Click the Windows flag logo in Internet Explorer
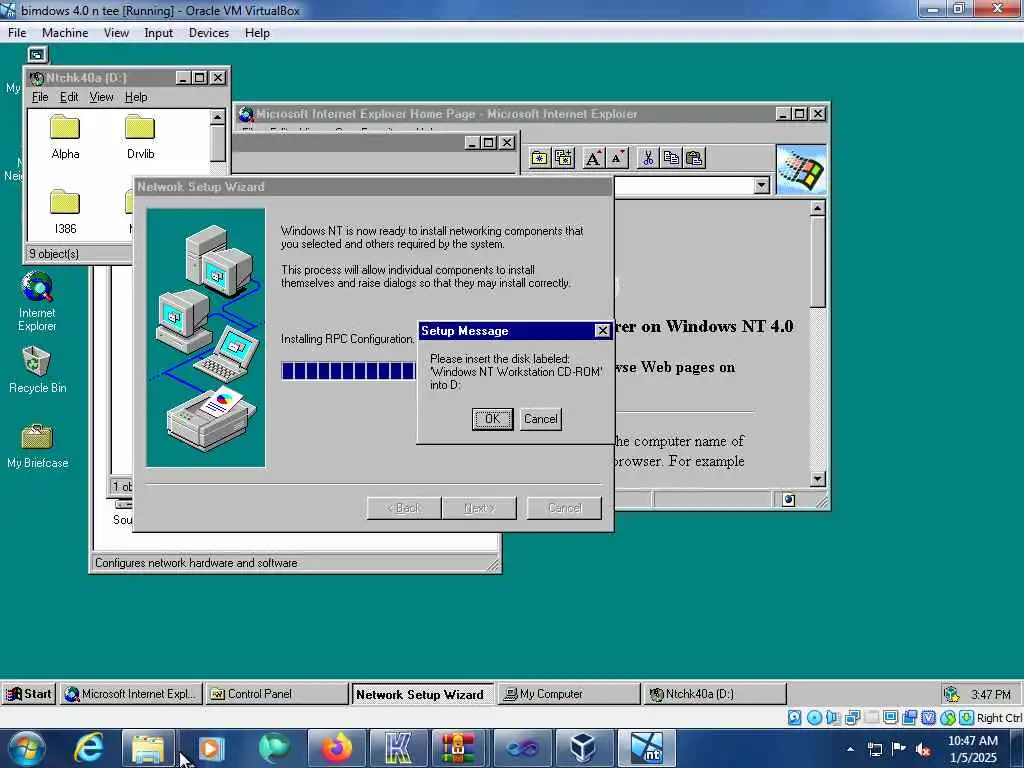 point(801,170)
